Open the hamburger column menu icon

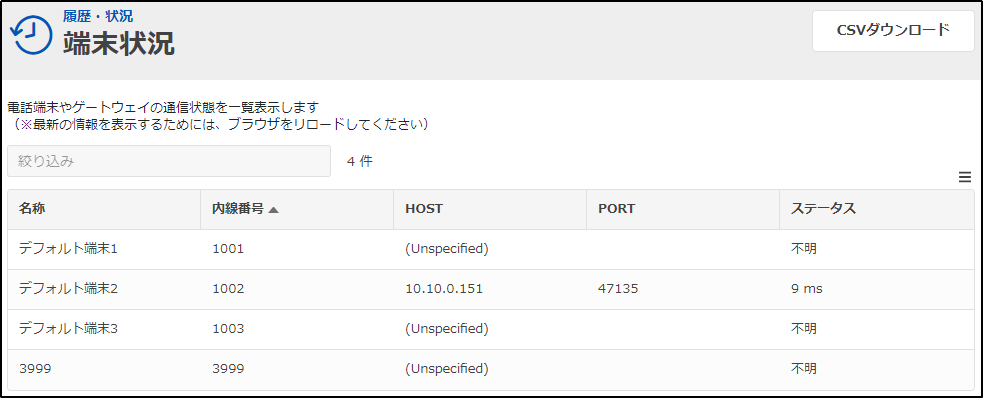point(964,178)
